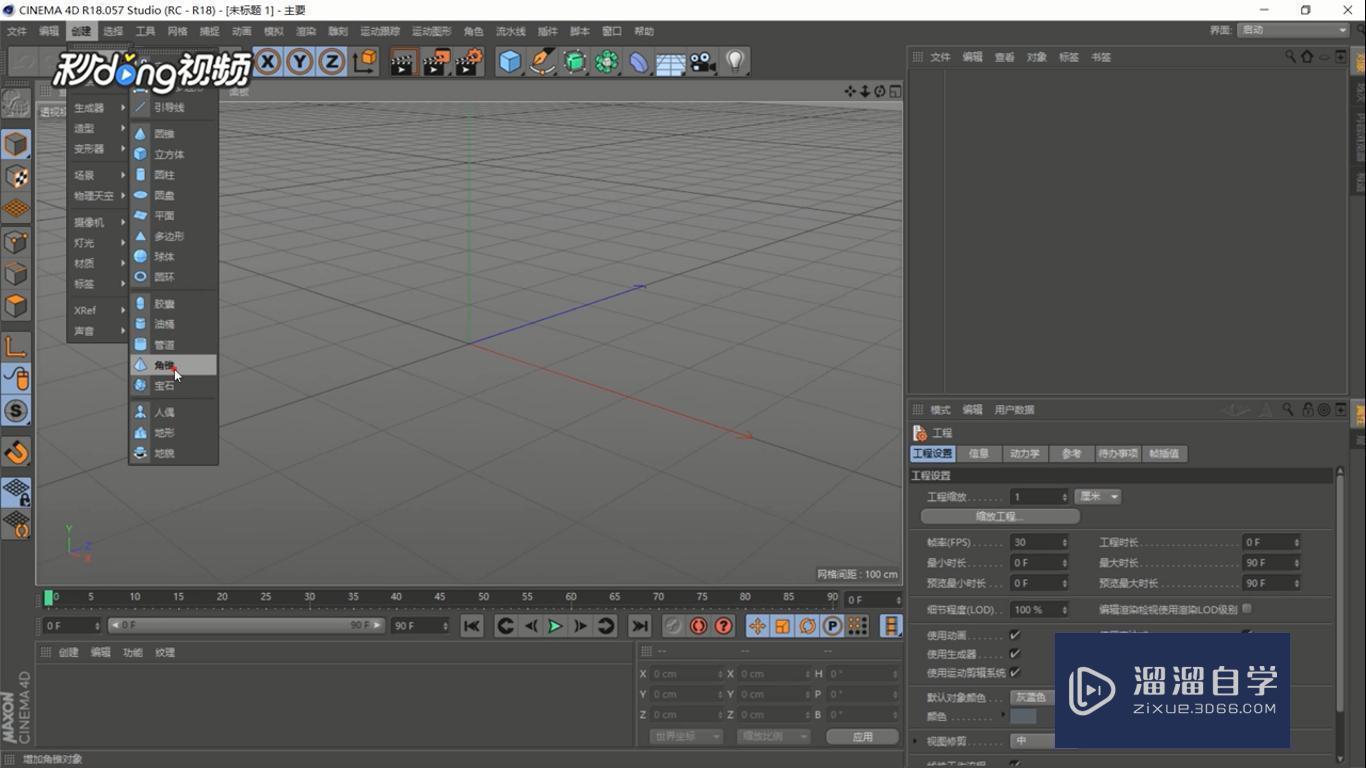Click the 颜色 color swatch
Image resolution: width=1366 pixels, height=768 pixels.
click(1023, 717)
